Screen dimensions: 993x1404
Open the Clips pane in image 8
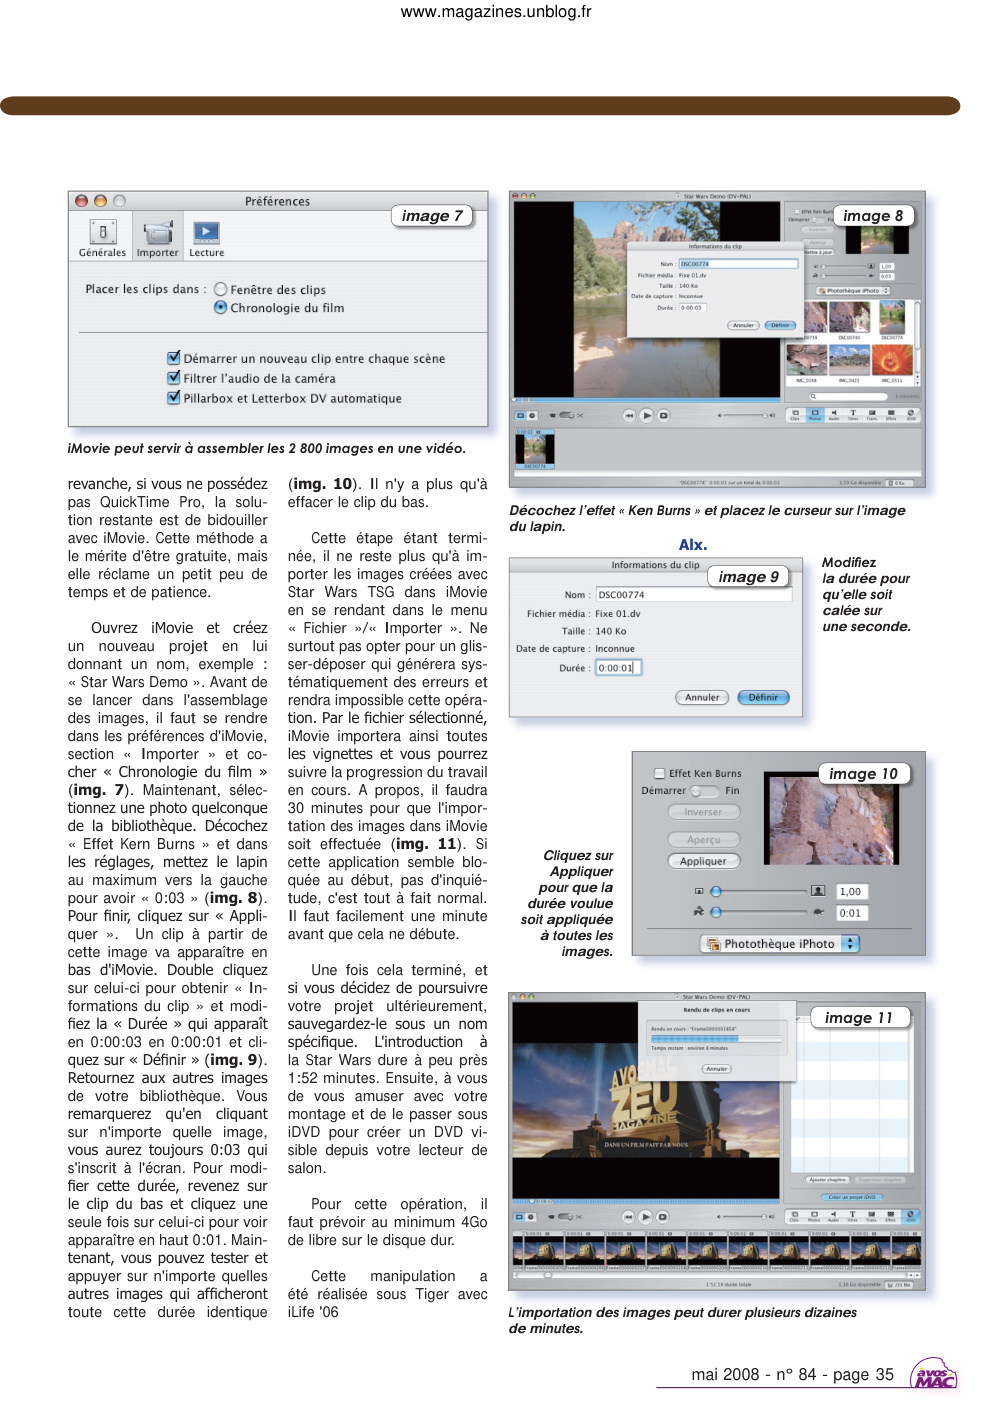795,414
